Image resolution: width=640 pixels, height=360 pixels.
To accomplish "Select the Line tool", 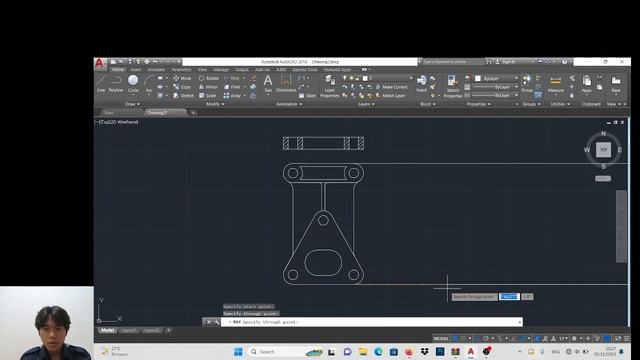I will (101, 83).
